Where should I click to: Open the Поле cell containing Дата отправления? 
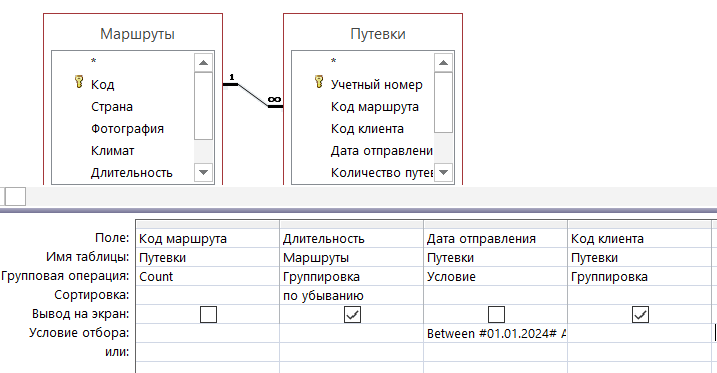coord(496,238)
